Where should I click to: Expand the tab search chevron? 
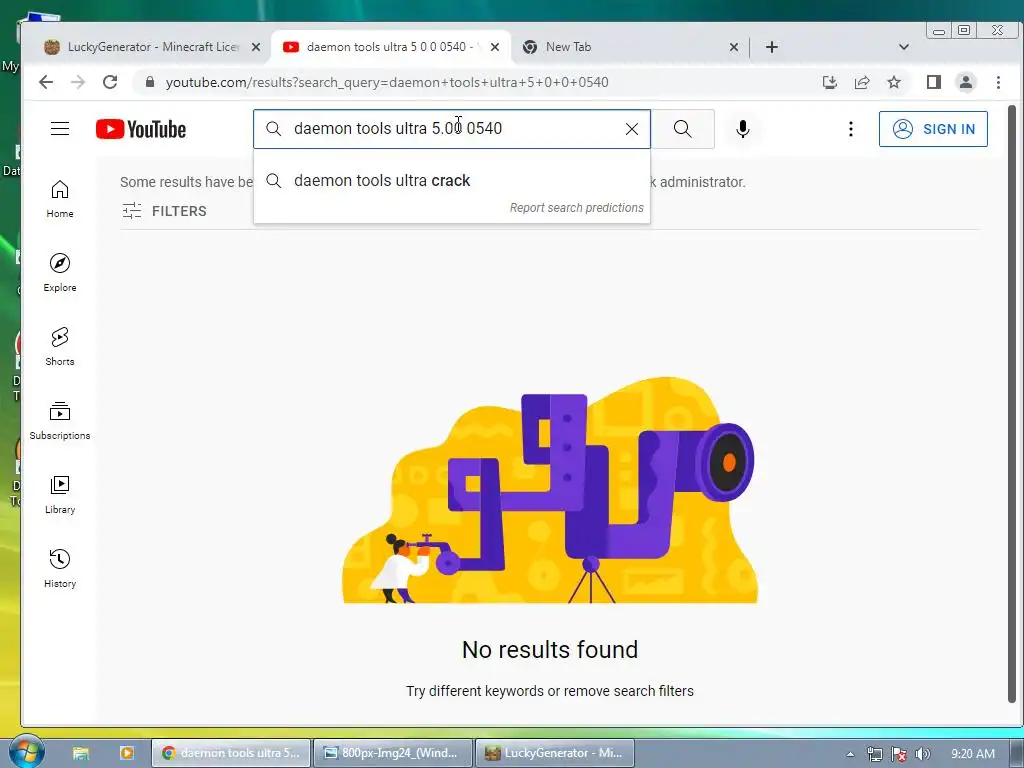tap(904, 47)
